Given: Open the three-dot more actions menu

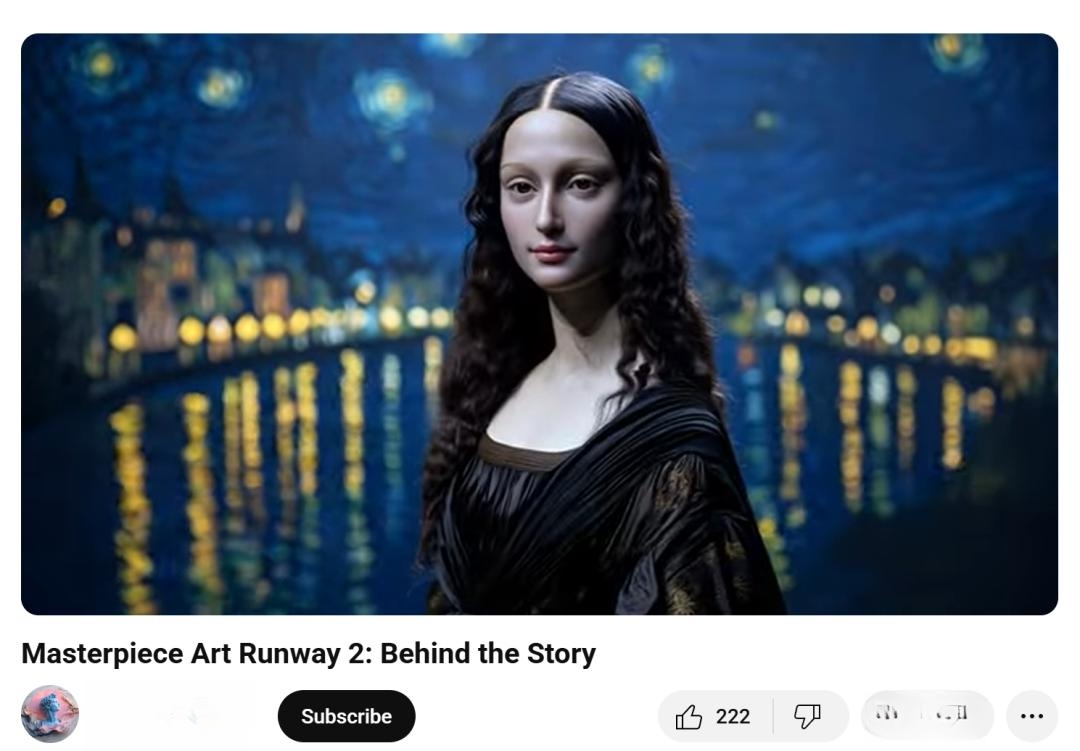Looking at the screenshot, I should click(1031, 717).
